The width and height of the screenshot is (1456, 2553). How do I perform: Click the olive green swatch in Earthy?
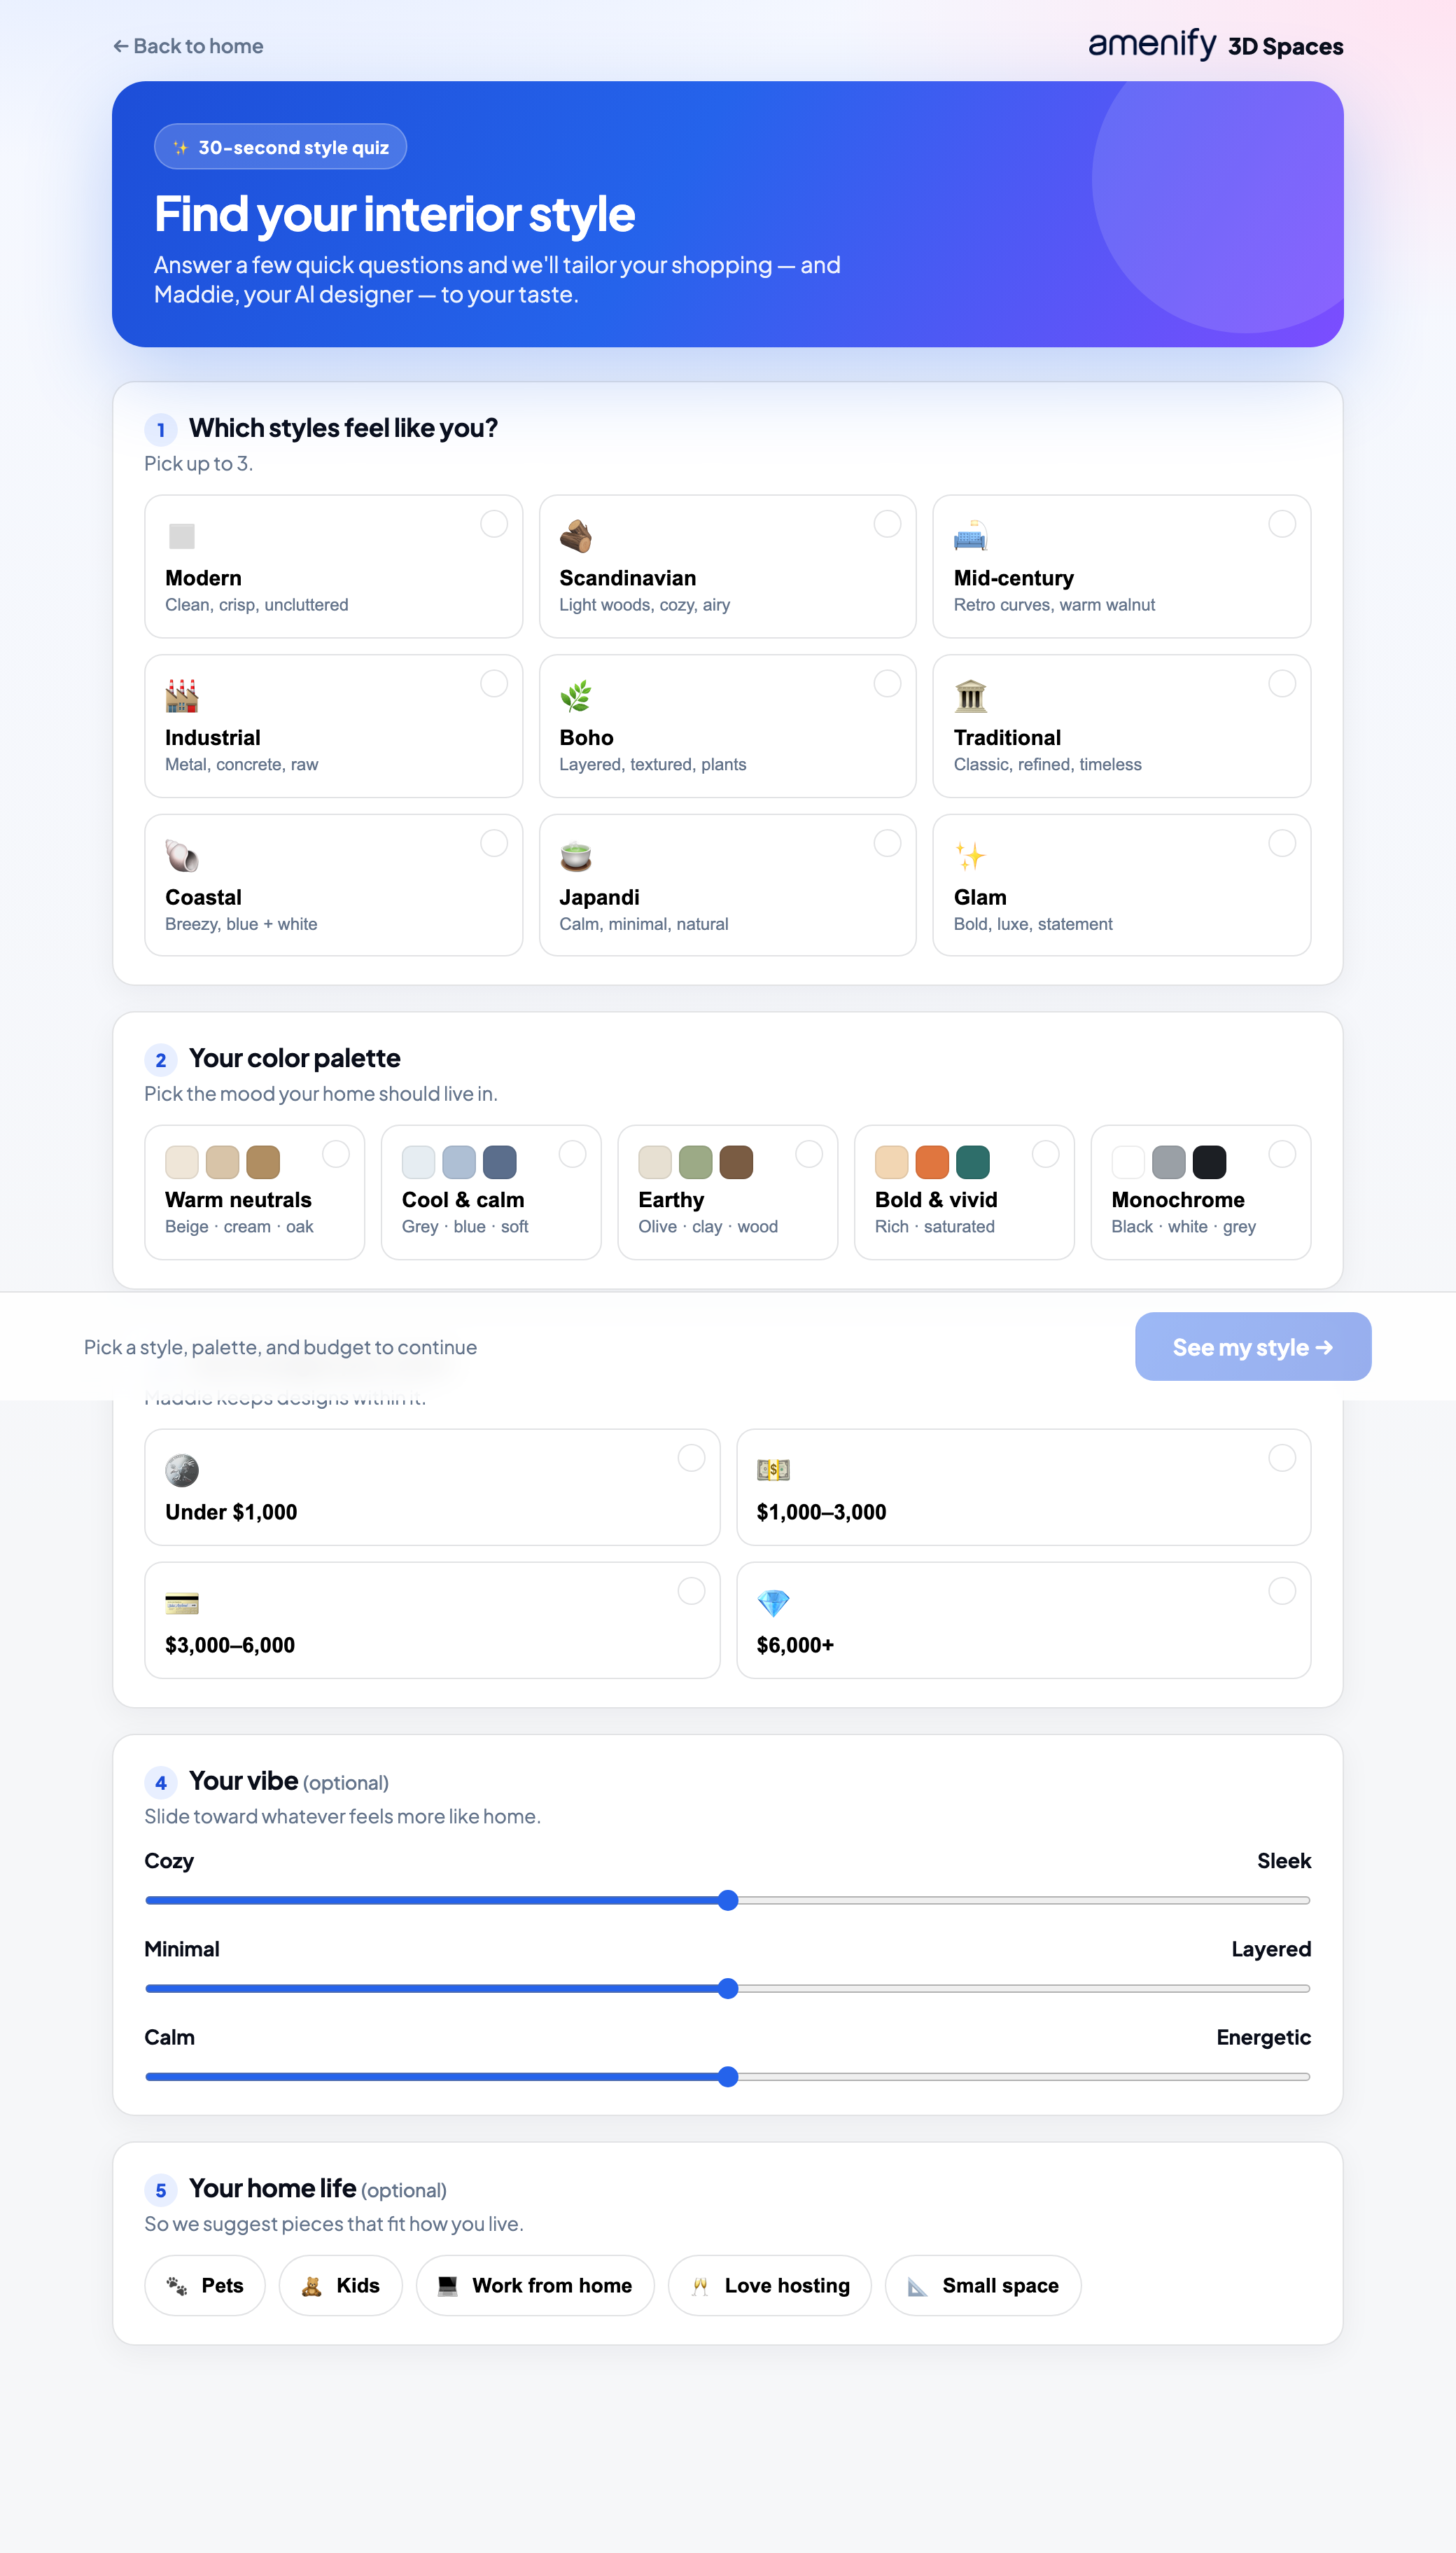[x=695, y=1162]
